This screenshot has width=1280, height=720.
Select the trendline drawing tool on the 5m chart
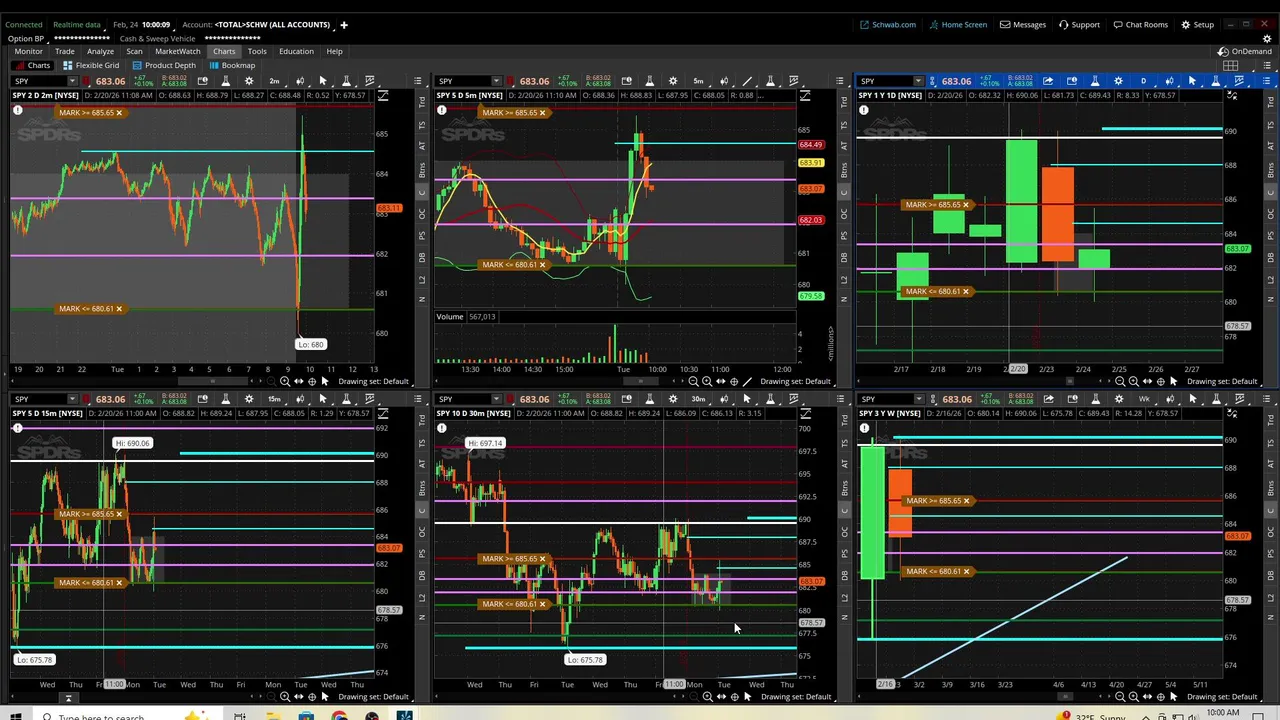point(747,81)
